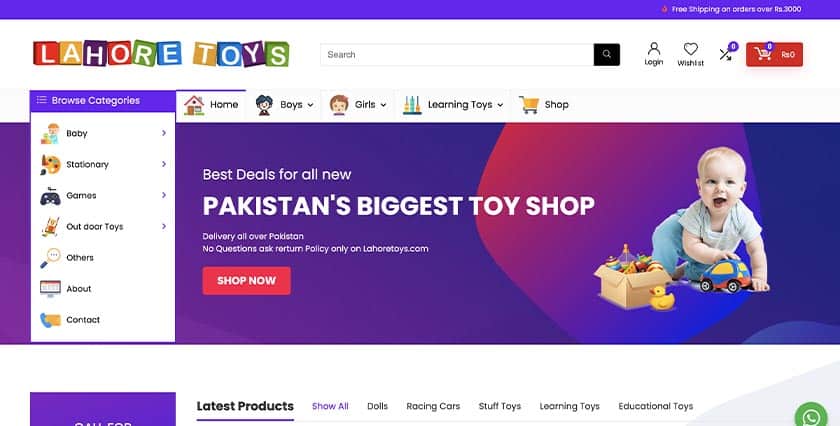840x426 pixels.
Task: Expand the Baby category arrow
Action: coord(164,133)
